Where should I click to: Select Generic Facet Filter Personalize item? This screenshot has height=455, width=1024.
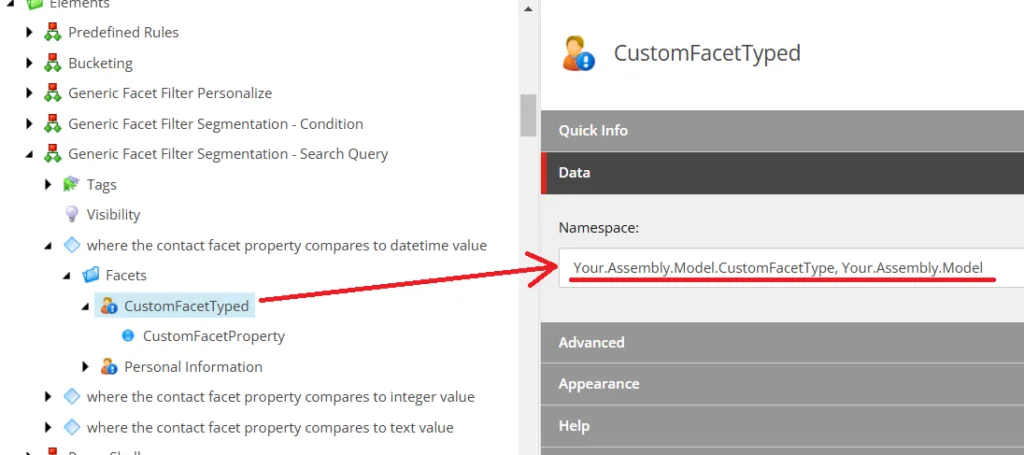click(170, 93)
